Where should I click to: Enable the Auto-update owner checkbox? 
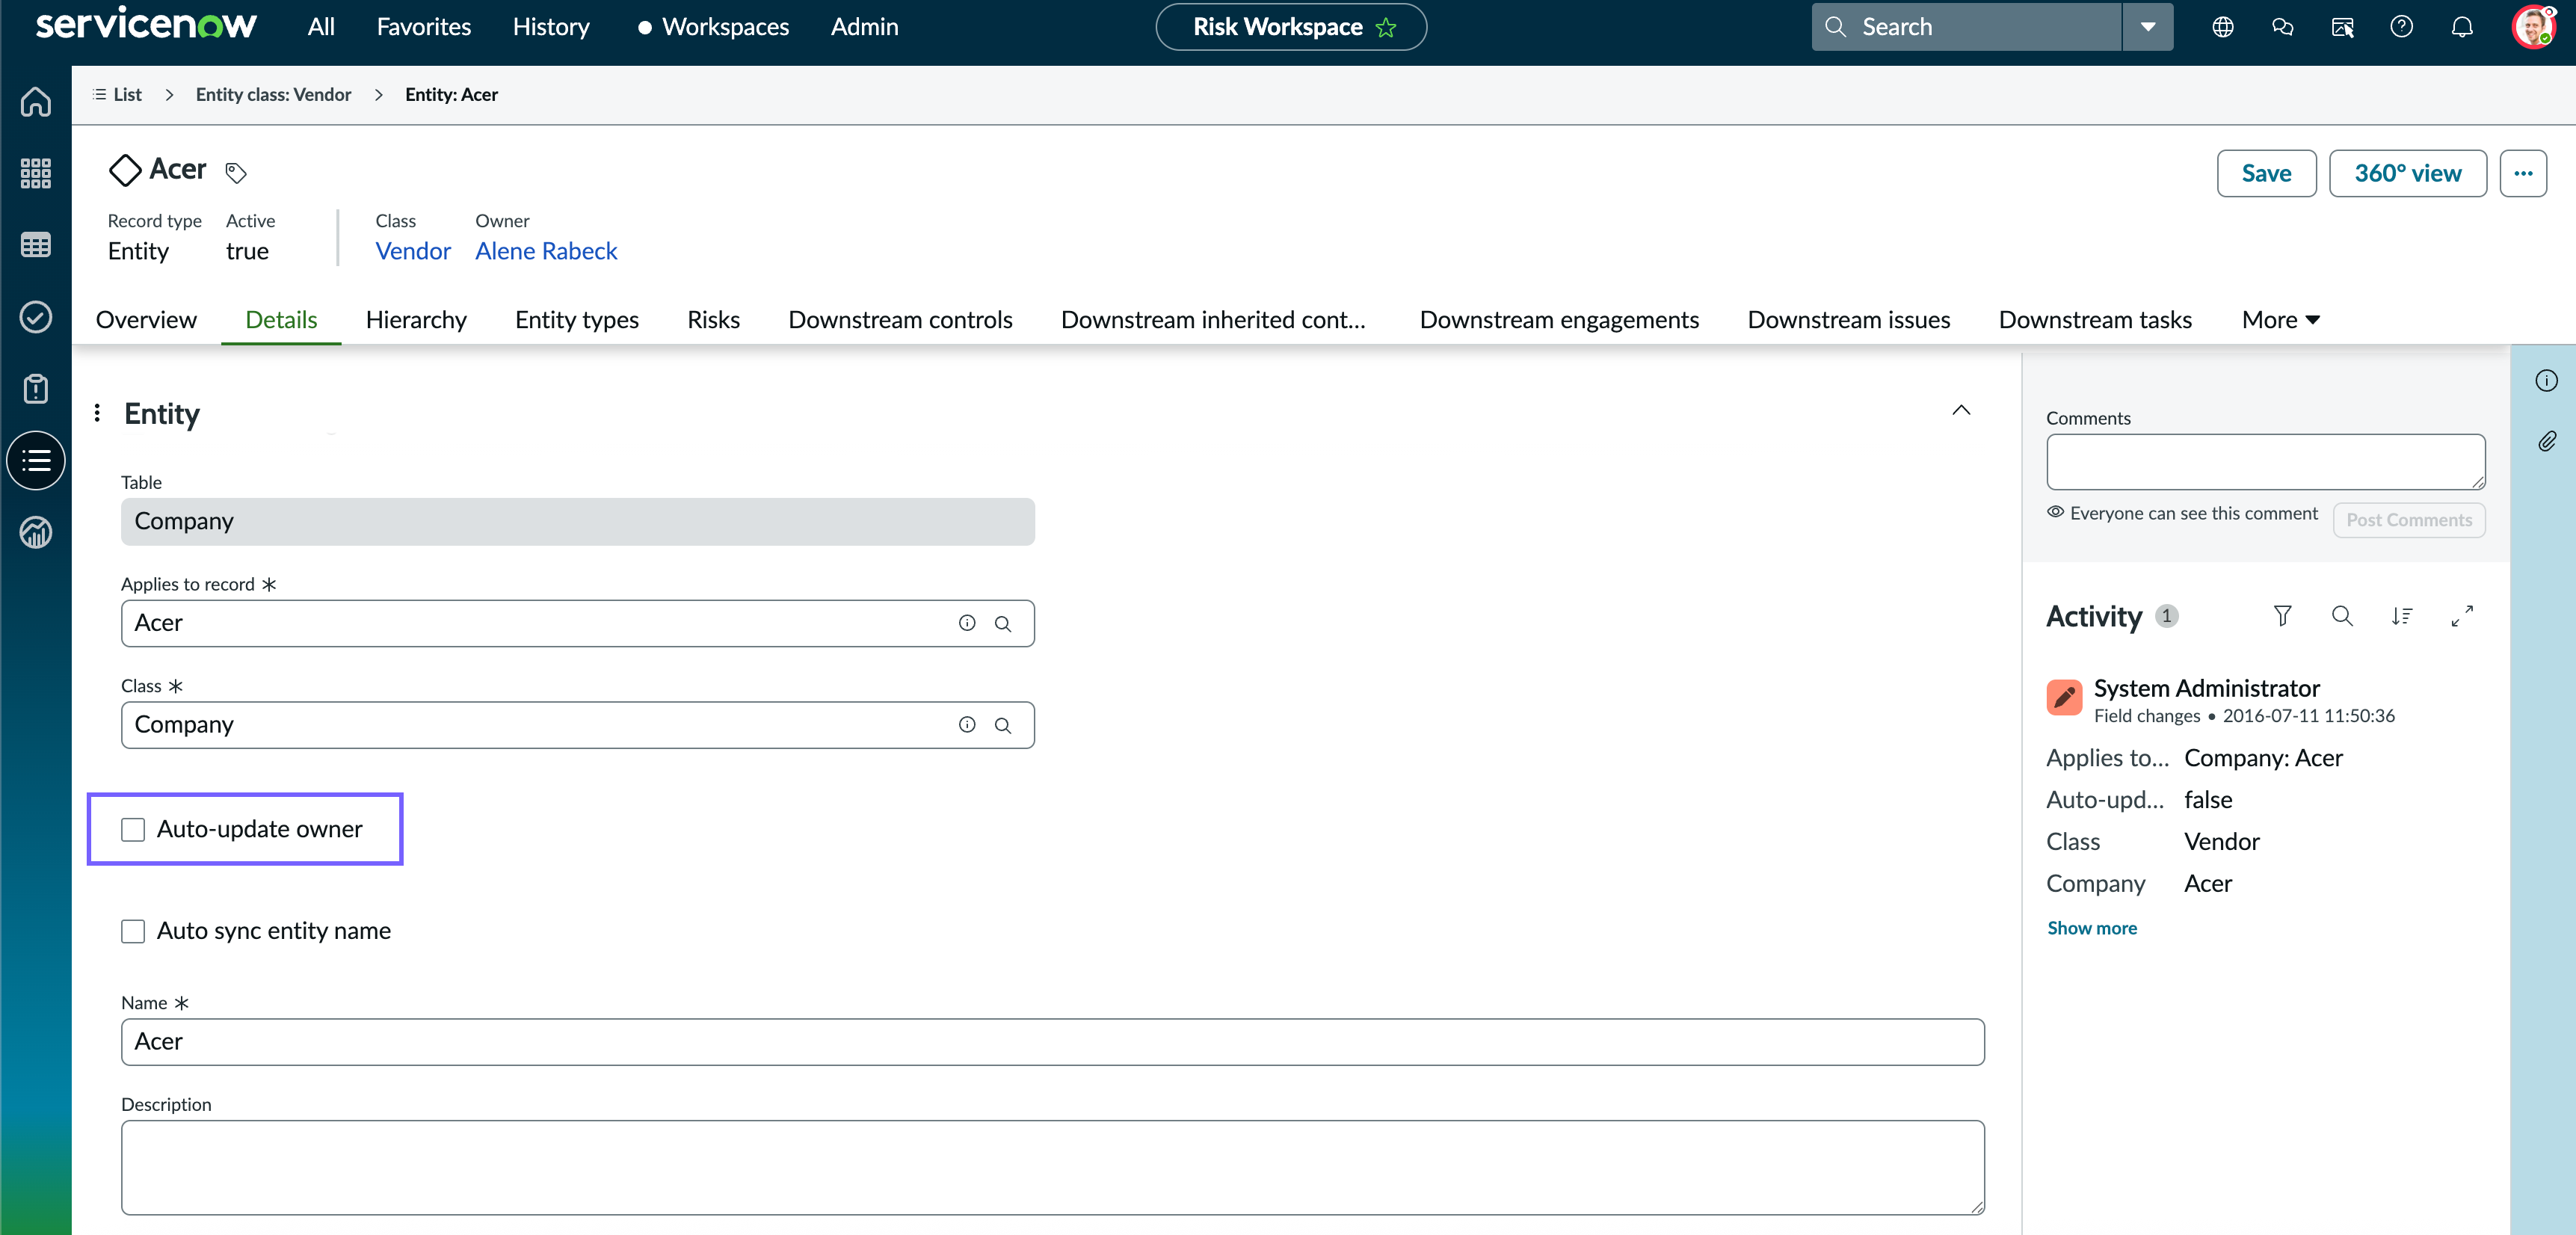[x=133, y=829]
